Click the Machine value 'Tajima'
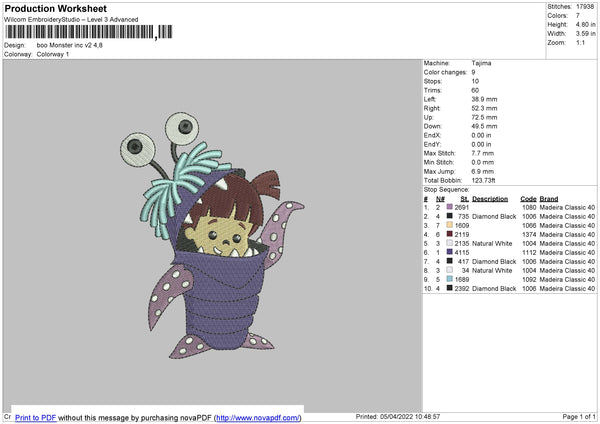Viewport: 600px width, 424px height. click(481, 63)
